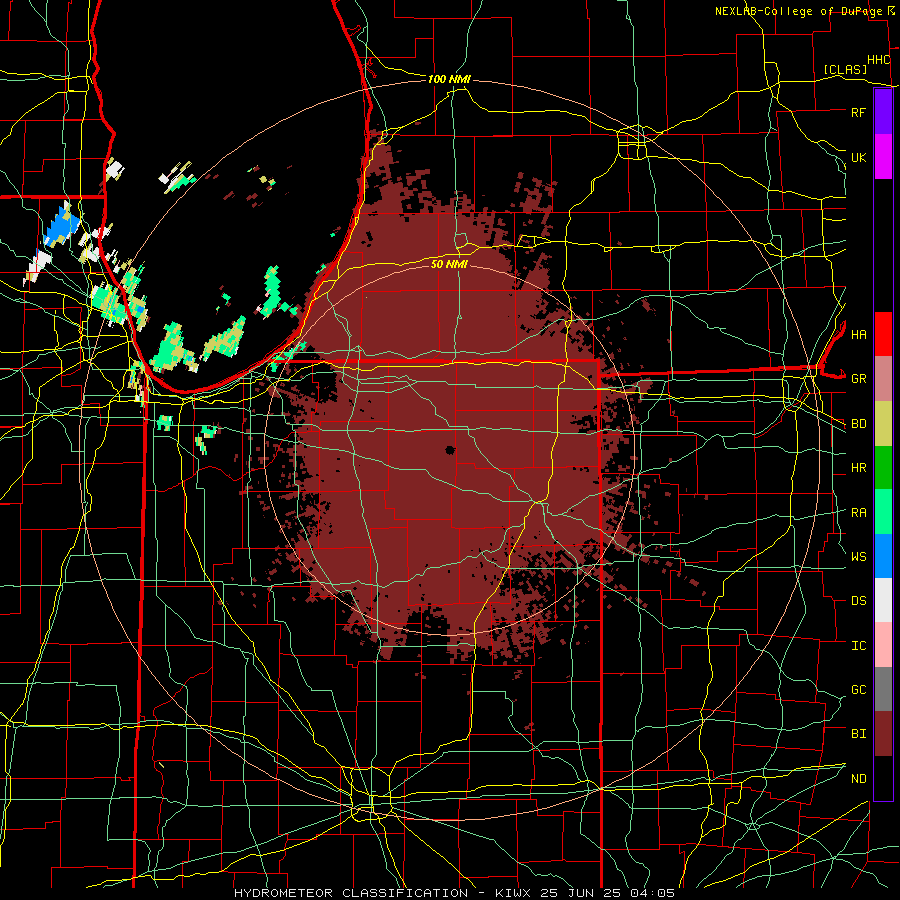Click the HYDROMETEOR CLASSIFICATION KIWX title text
The image size is (900, 900).
454,893
